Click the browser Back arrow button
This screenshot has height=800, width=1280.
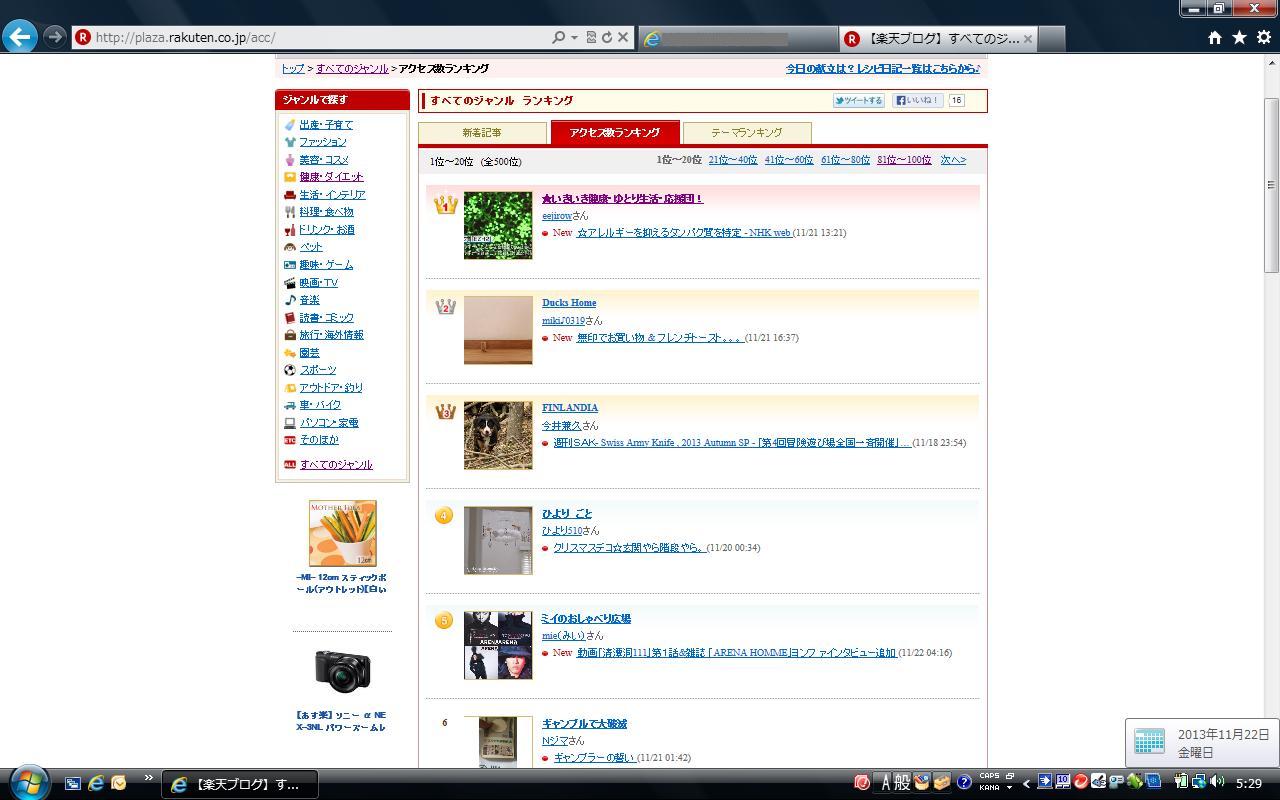pyautogui.click(x=20, y=37)
